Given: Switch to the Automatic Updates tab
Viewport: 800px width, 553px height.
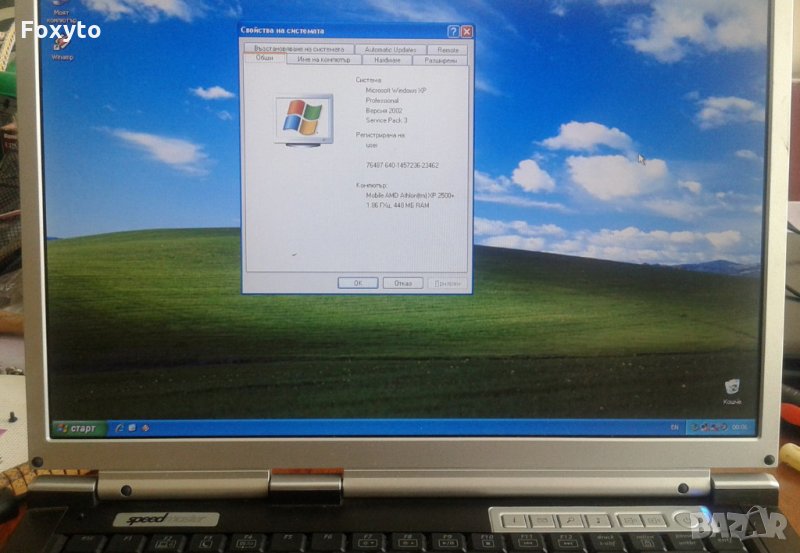Looking at the screenshot, I should 391,49.
